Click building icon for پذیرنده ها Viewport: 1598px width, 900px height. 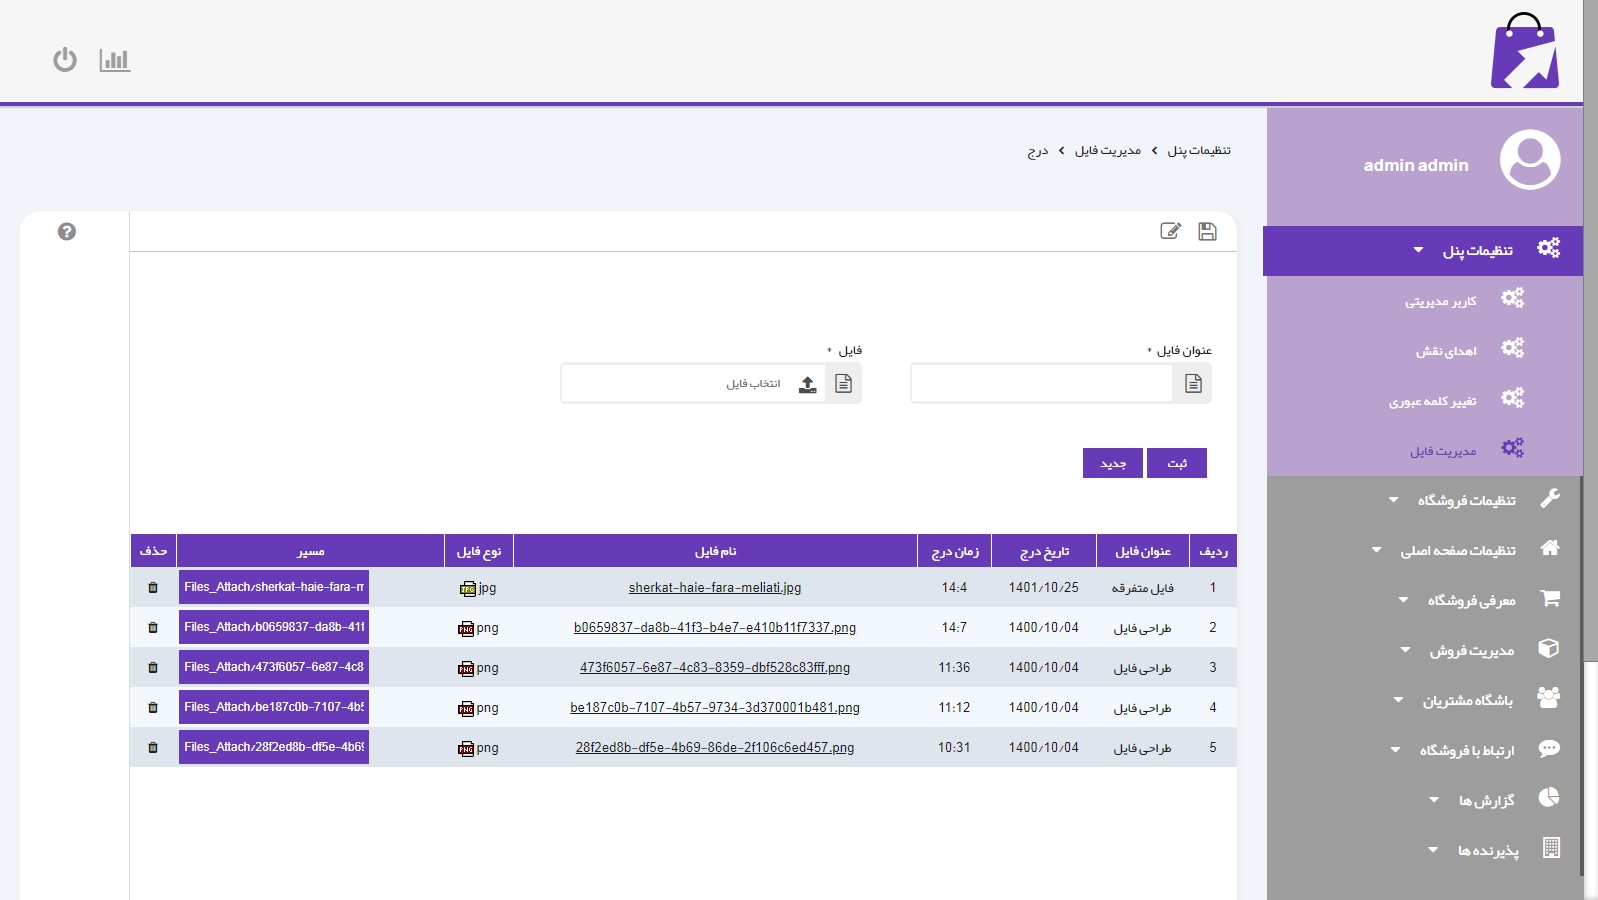tap(1551, 848)
